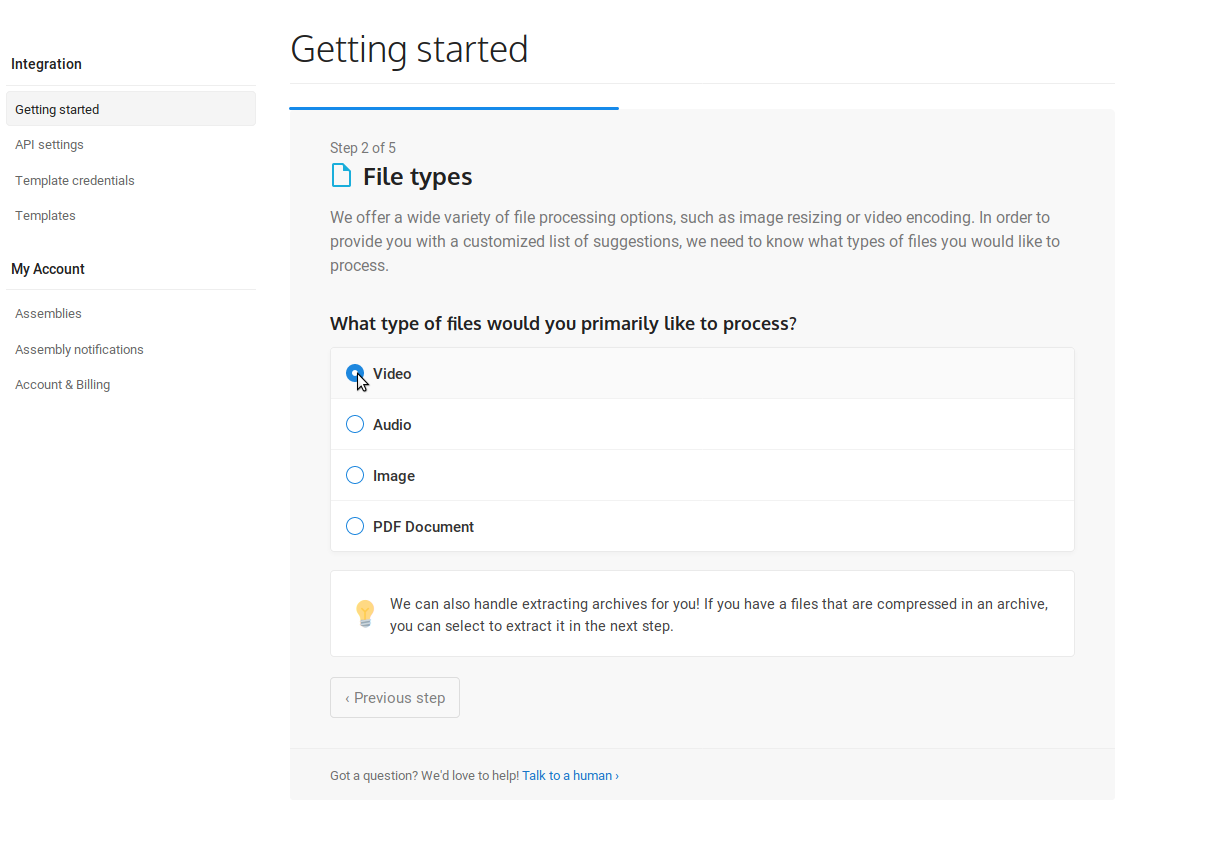Open the Talk to a human link
Viewport: 1220px width, 860px height.
570,775
